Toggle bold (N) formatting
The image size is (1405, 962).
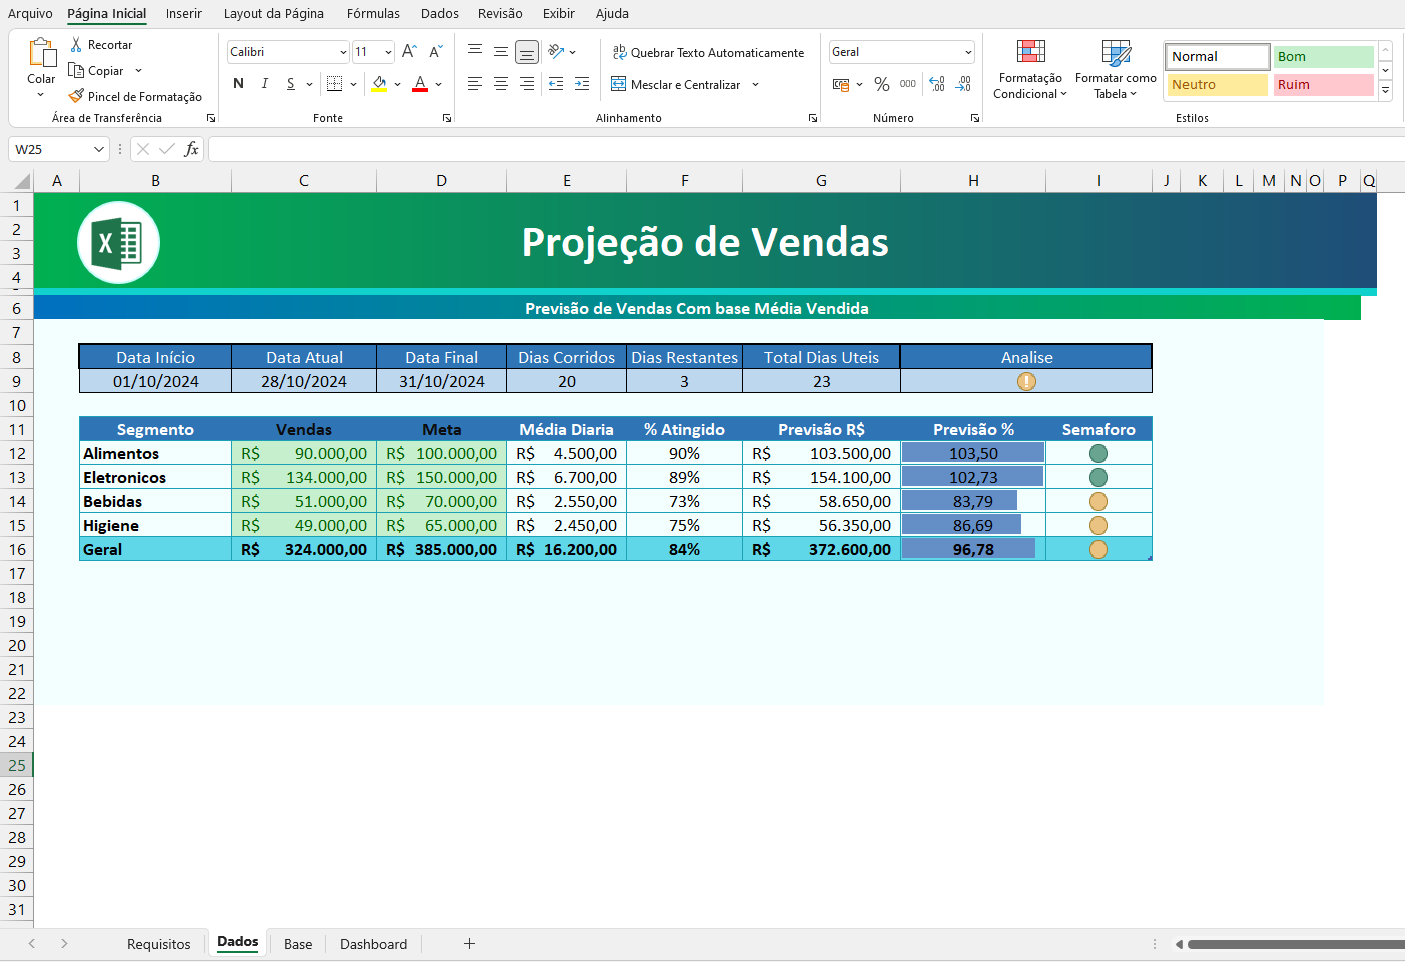[238, 84]
